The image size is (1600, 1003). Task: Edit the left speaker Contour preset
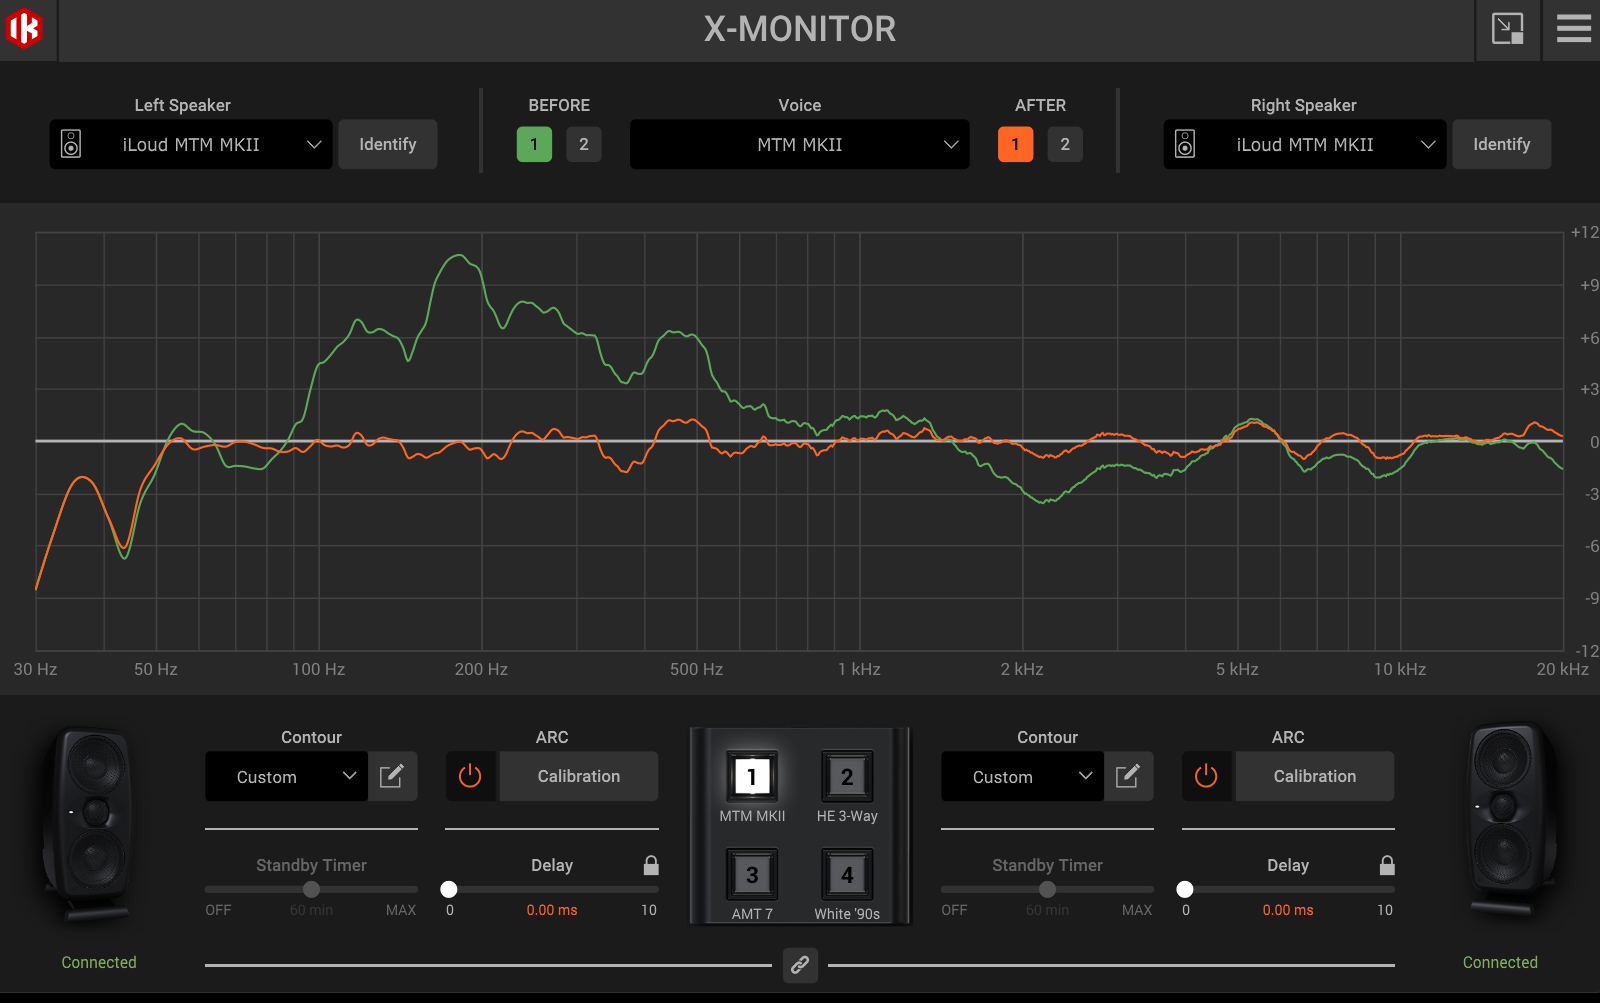(392, 776)
